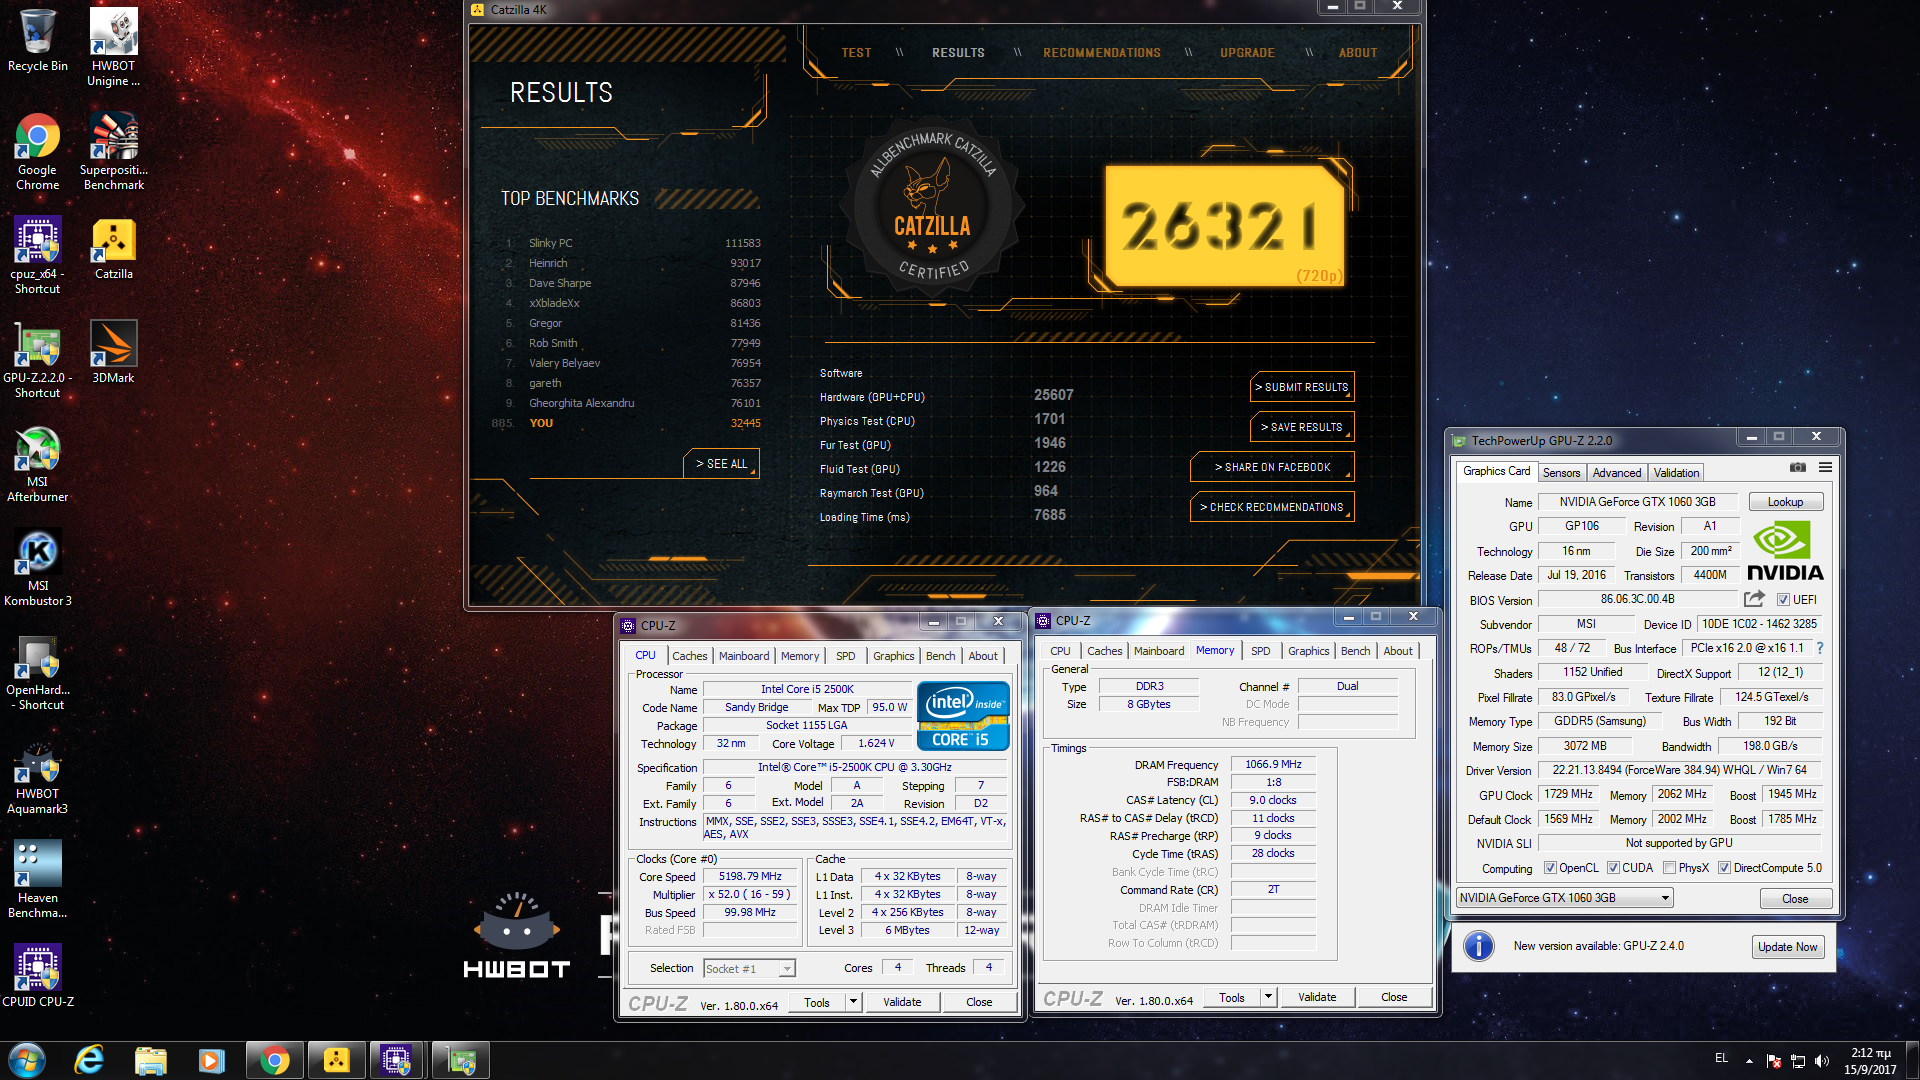Click Catzilla score 26321 badge

(x=1223, y=226)
